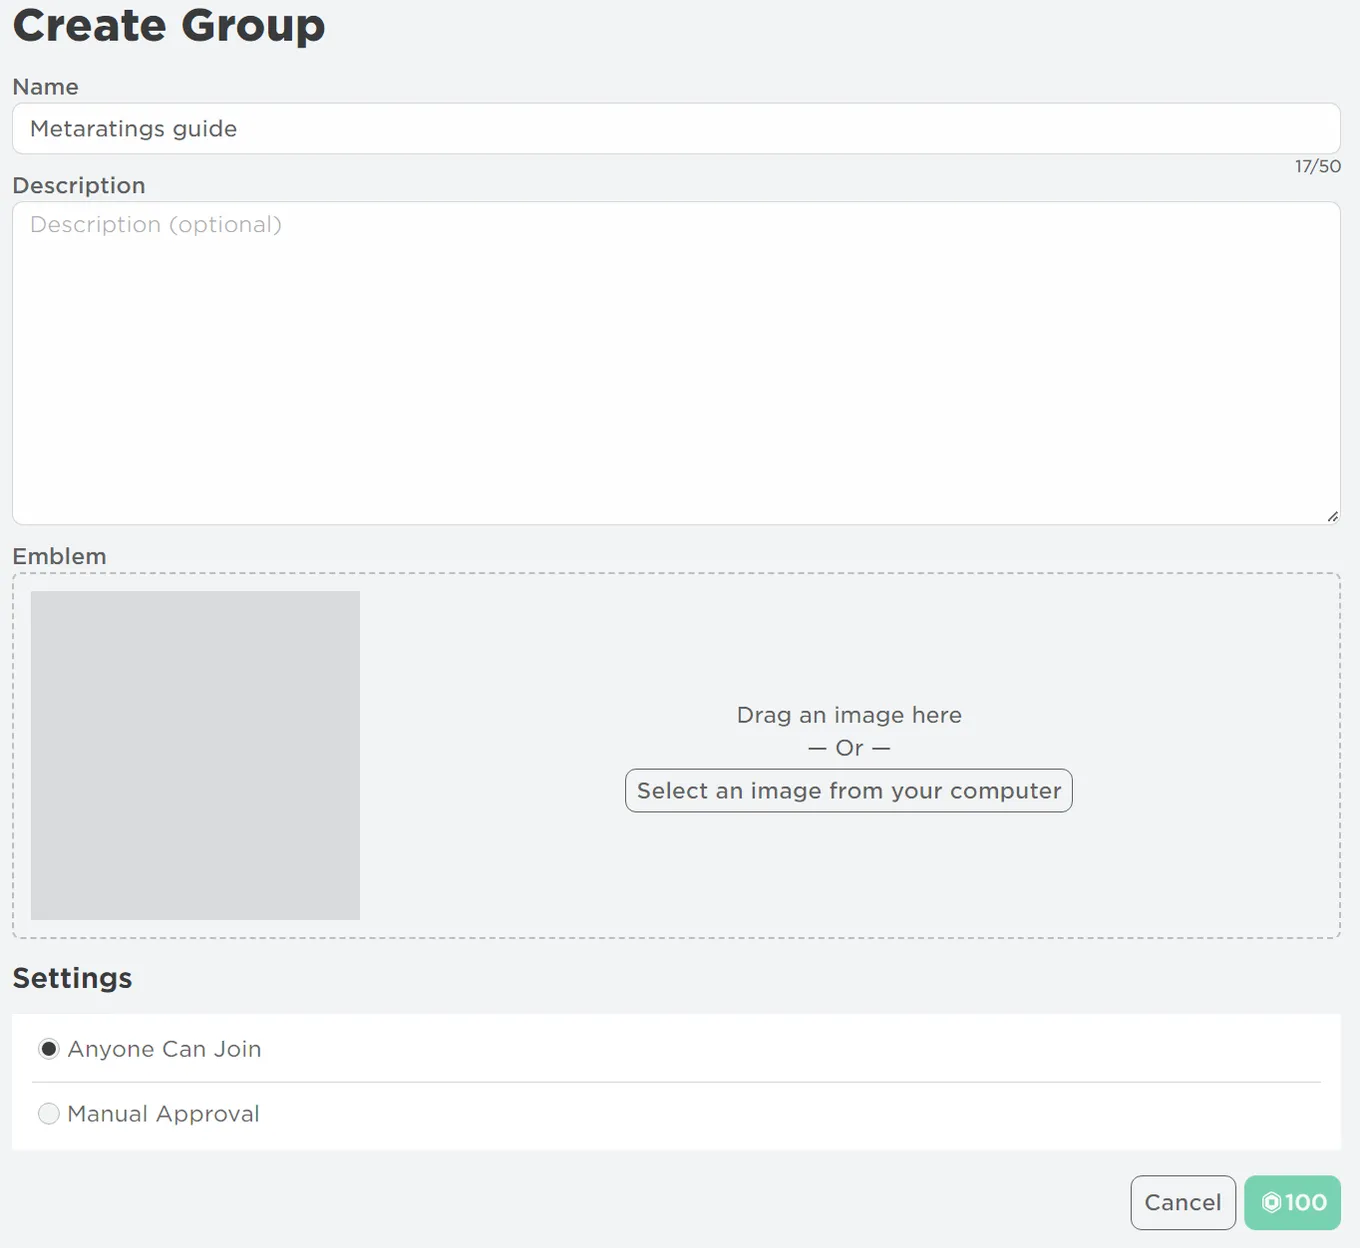This screenshot has height=1248, width=1360.
Task: Click the description box resize handle
Action: coord(1332,516)
